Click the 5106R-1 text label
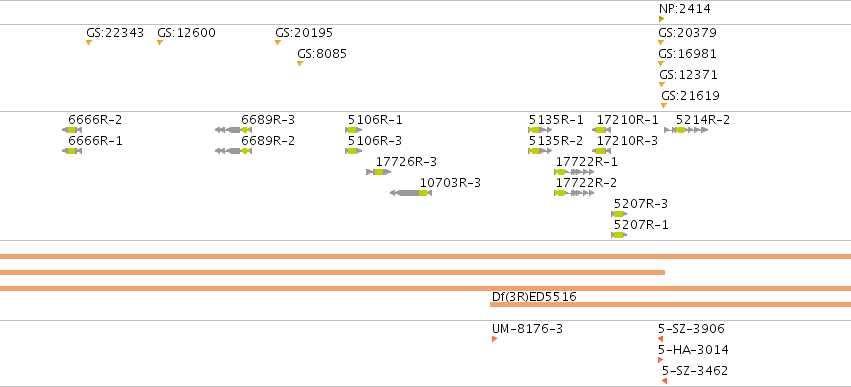The height and width of the screenshot is (387, 851). click(x=375, y=120)
